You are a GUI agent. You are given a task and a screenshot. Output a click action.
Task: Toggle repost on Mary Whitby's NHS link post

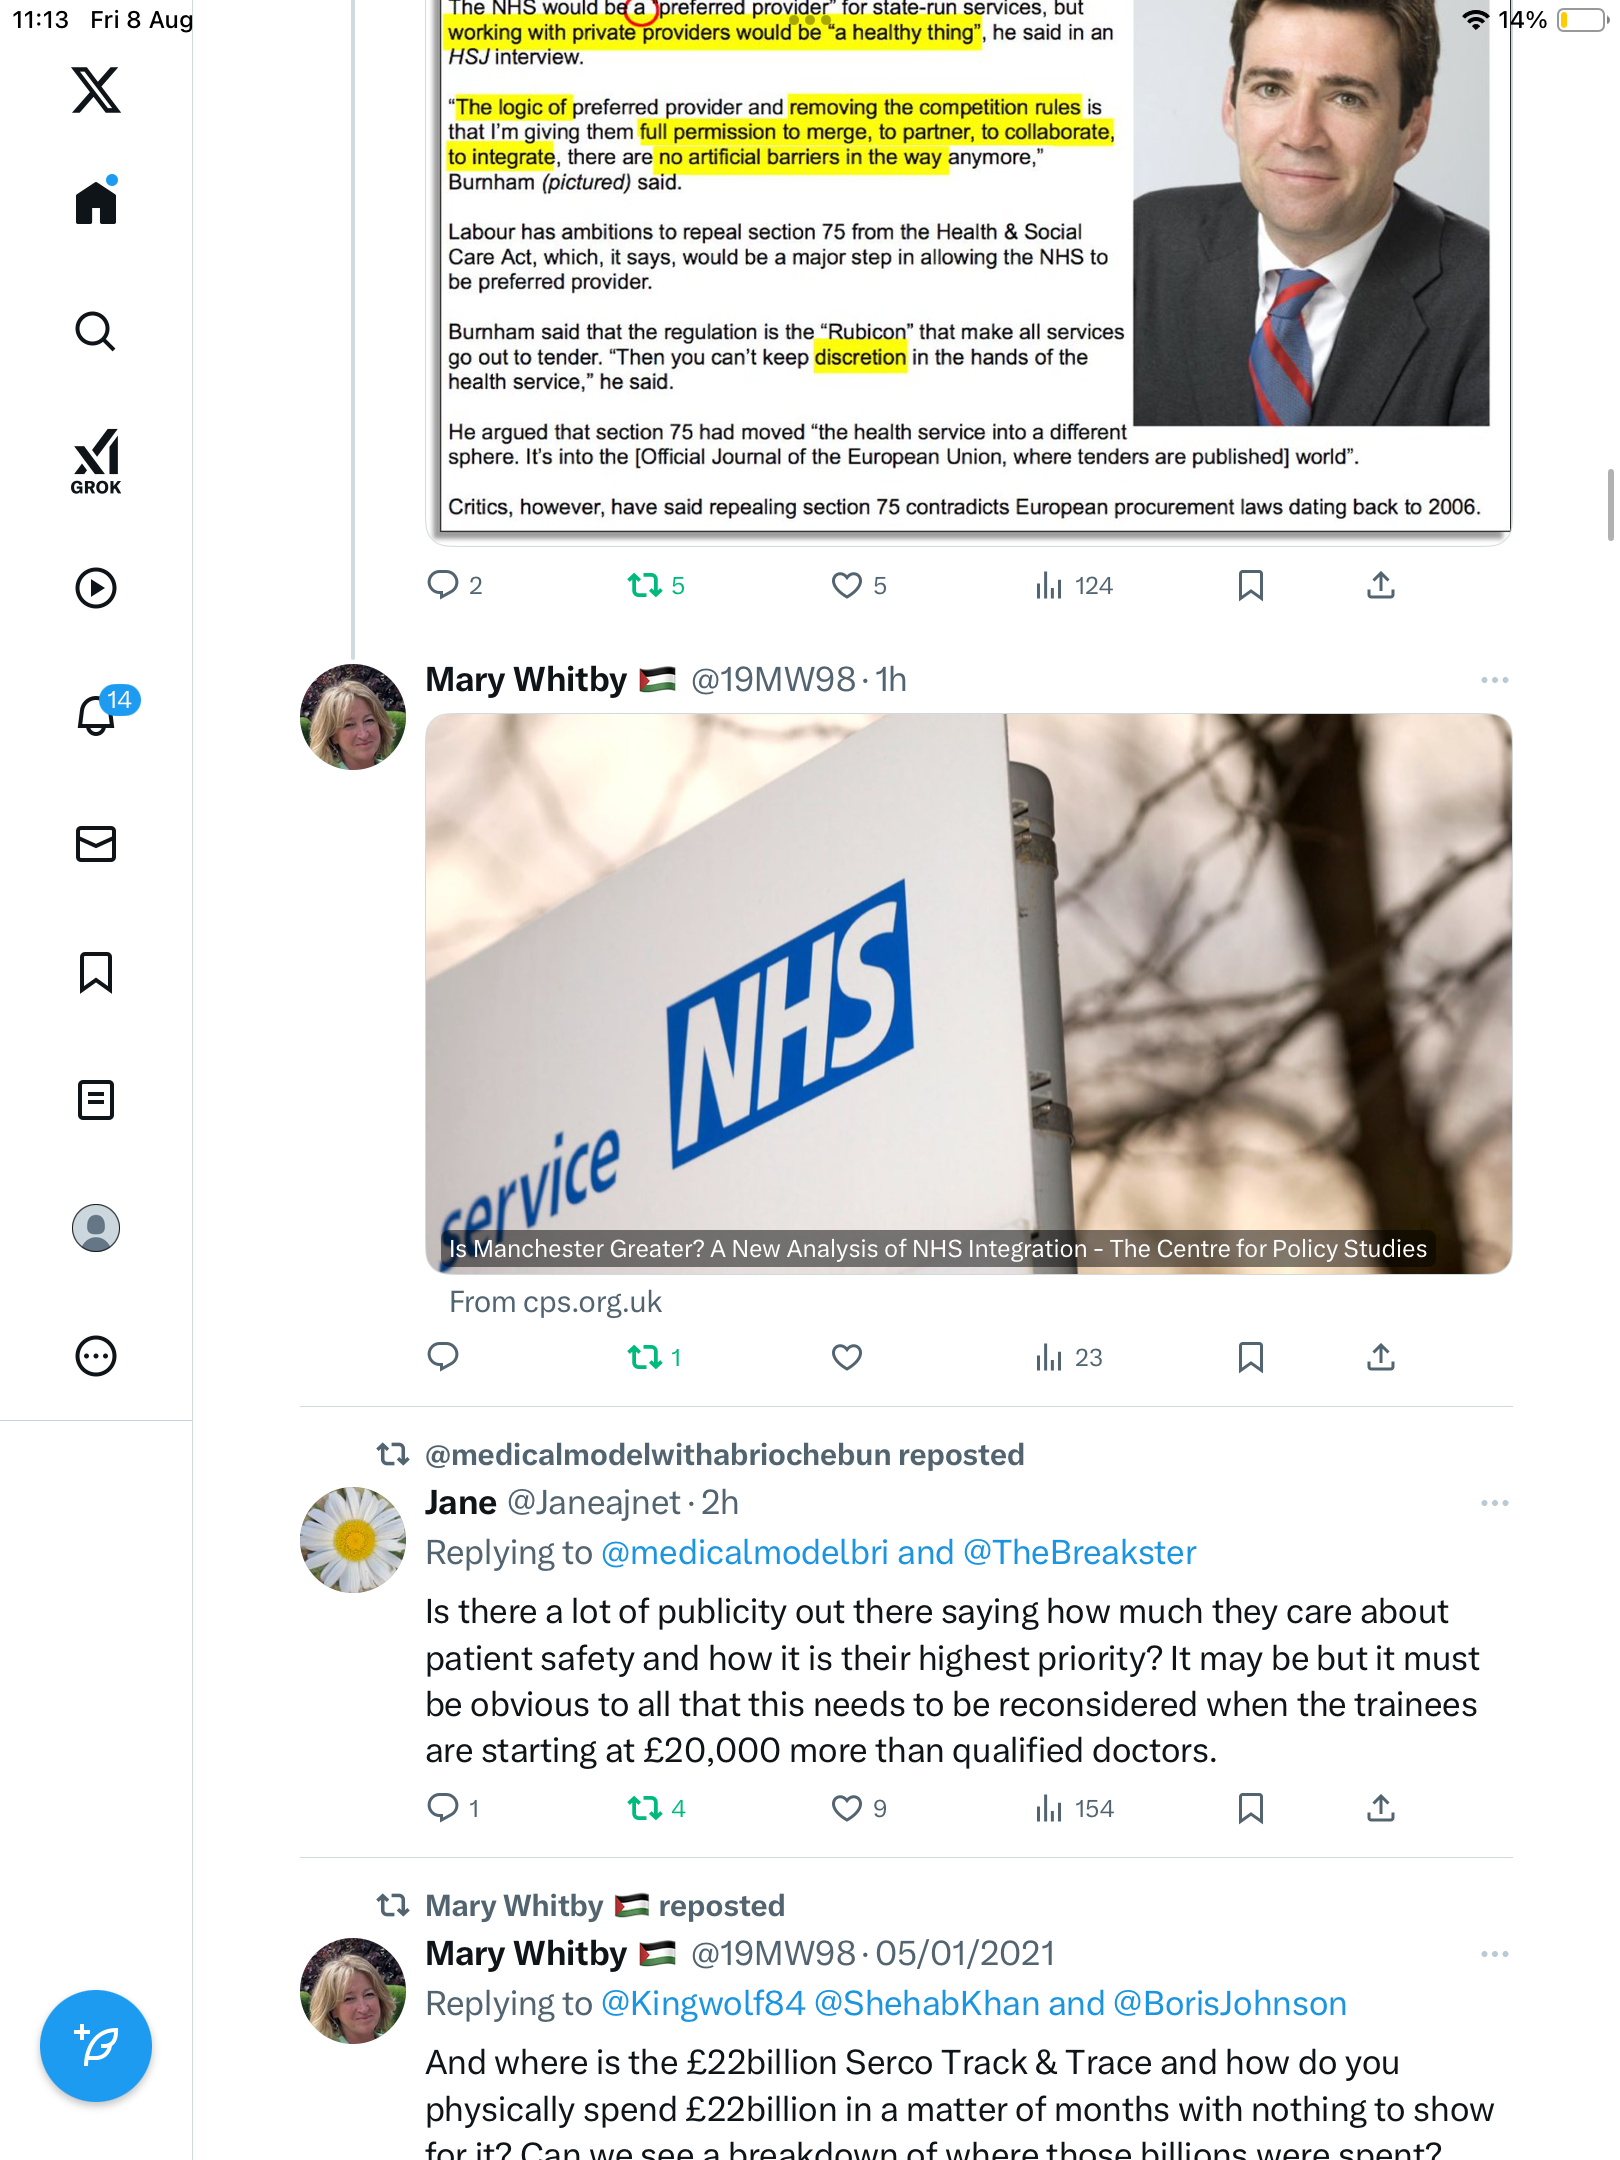click(645, 1357)
